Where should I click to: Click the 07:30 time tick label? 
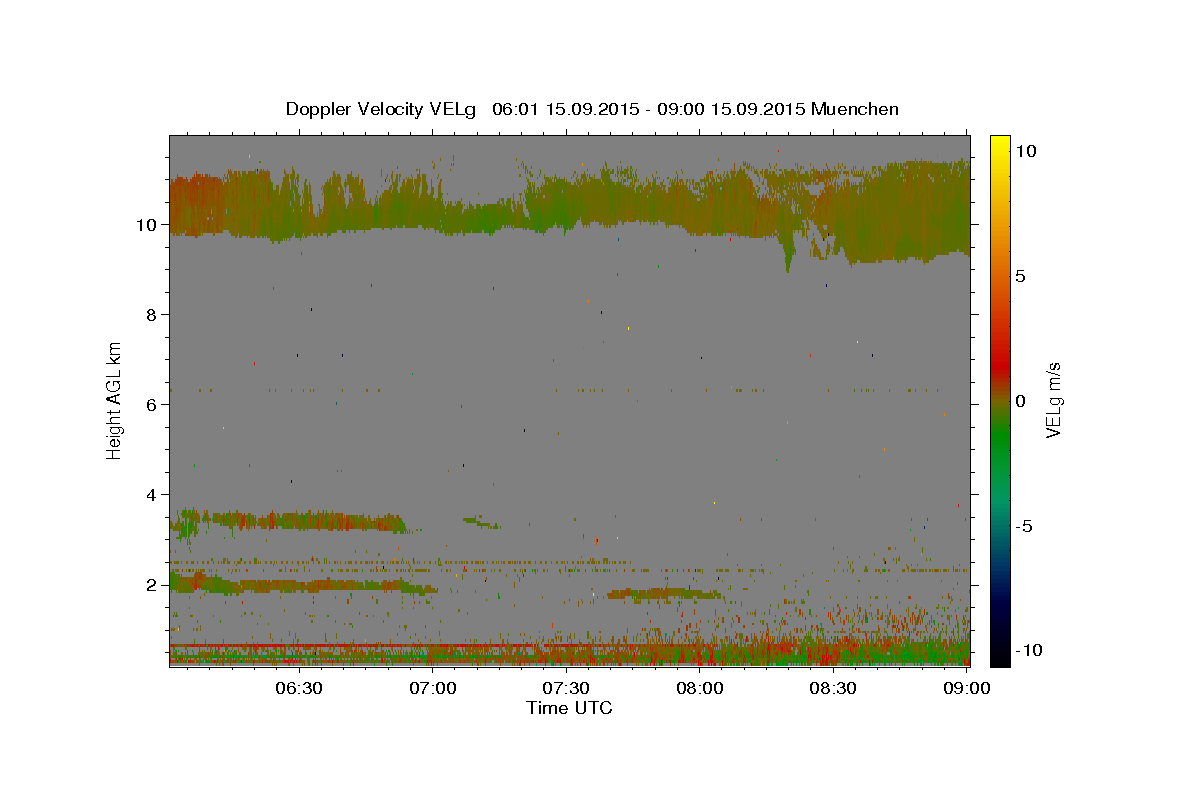pos(566,688)
